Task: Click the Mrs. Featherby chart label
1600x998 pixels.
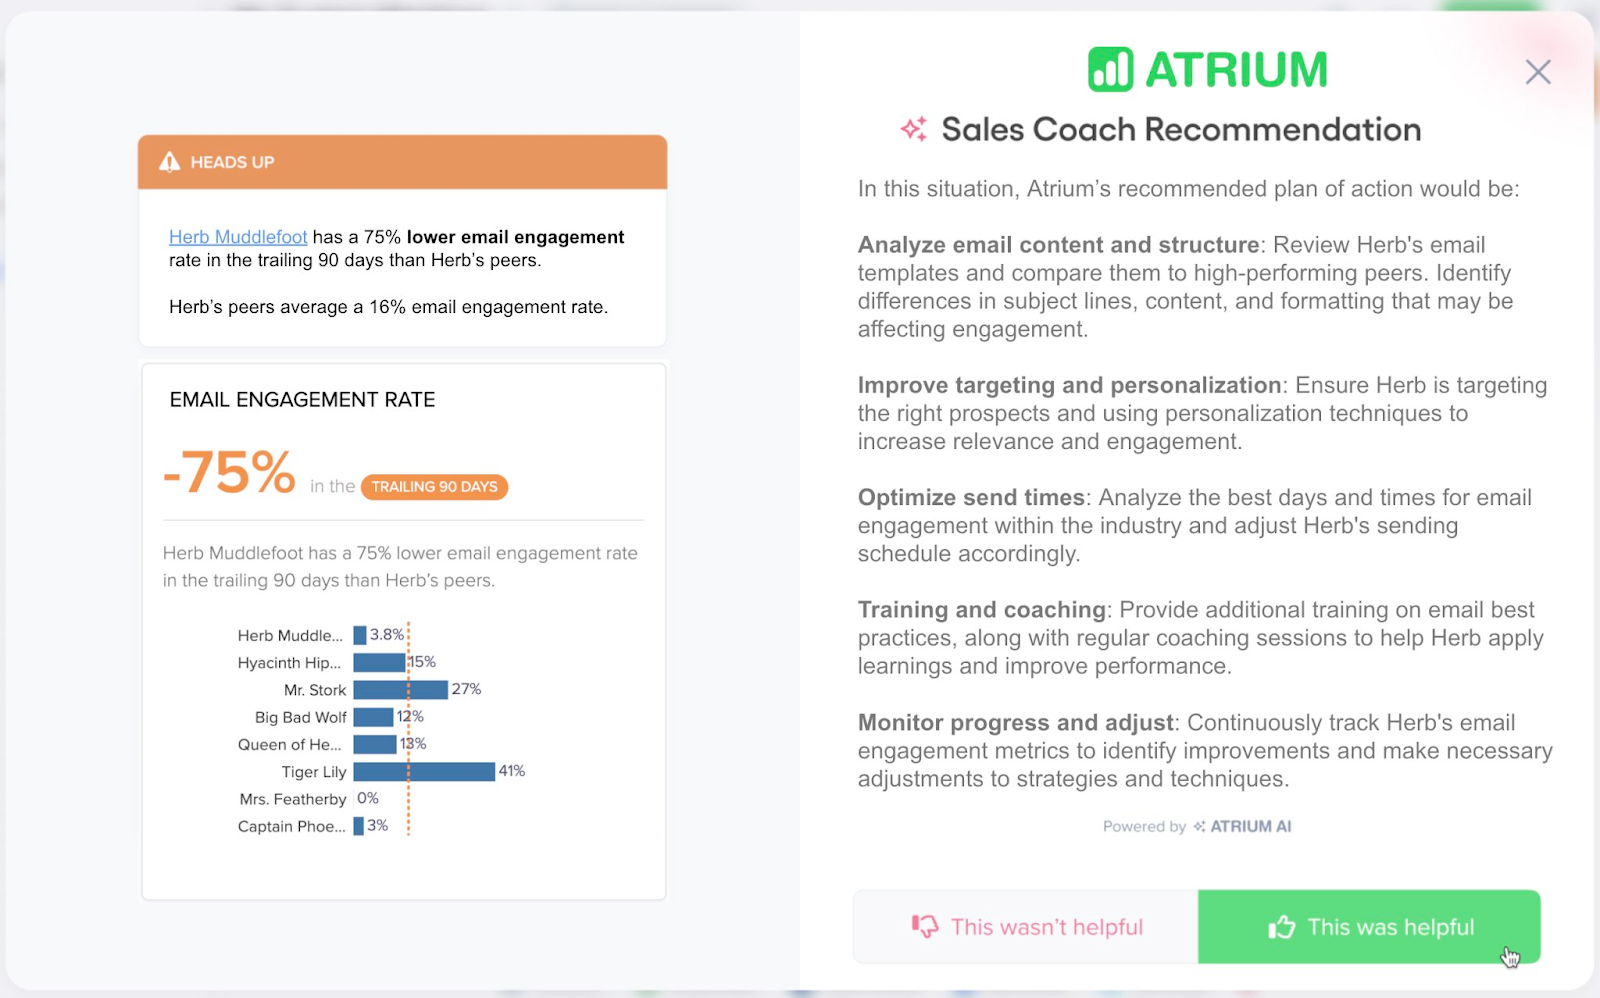Action: (293, 799)
